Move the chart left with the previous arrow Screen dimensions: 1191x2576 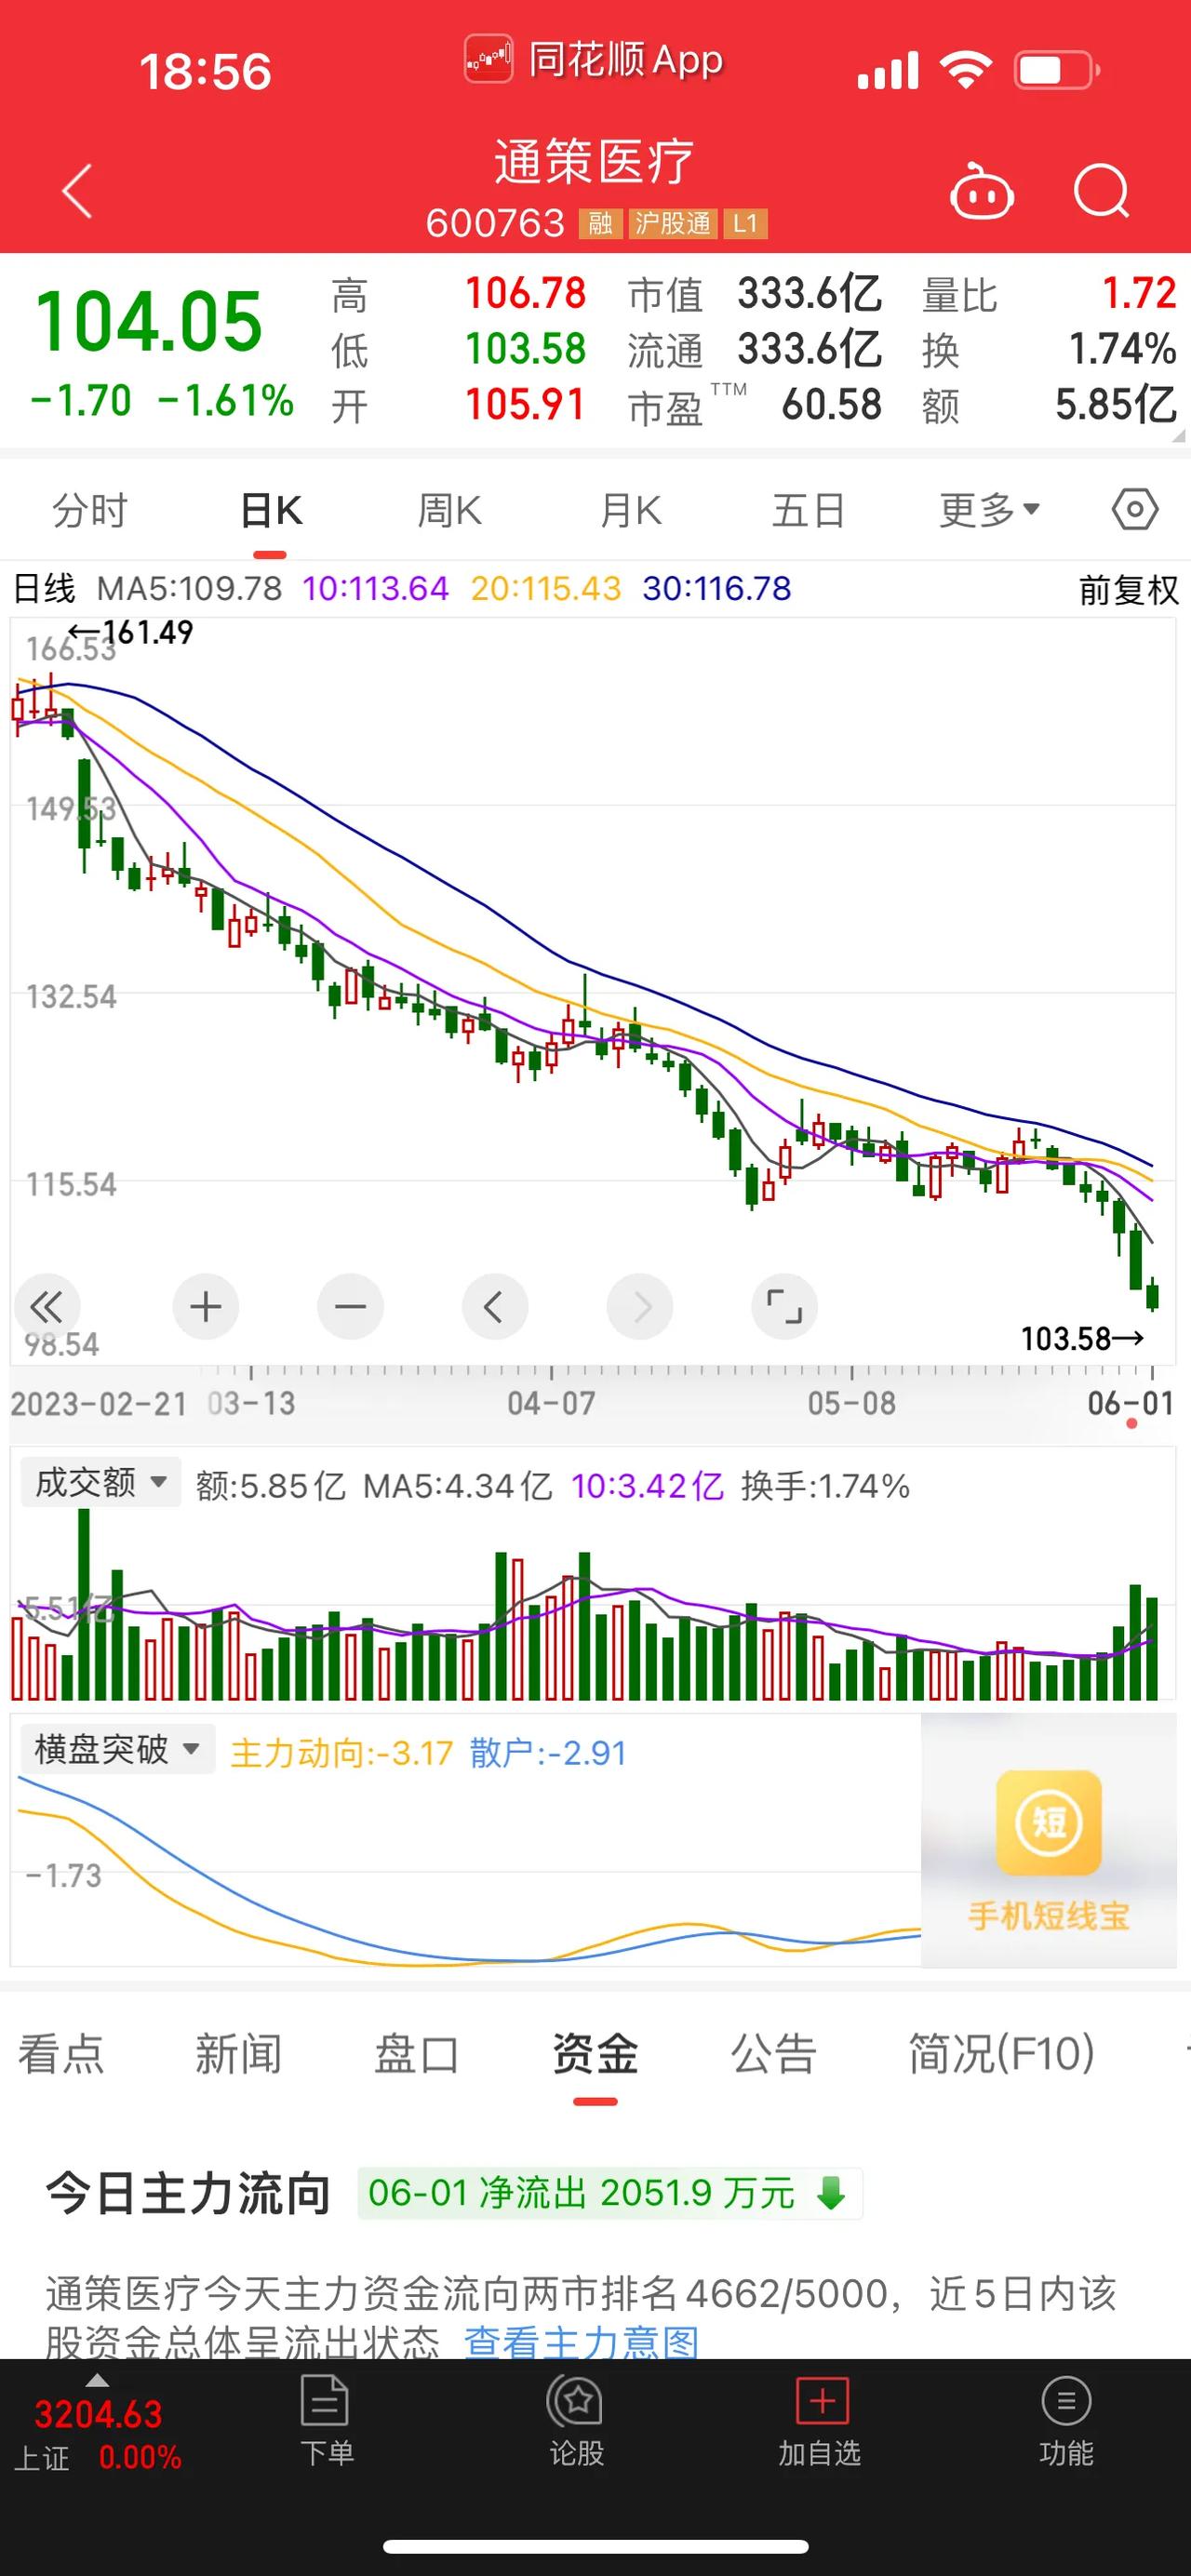(x=494, y=1306)
